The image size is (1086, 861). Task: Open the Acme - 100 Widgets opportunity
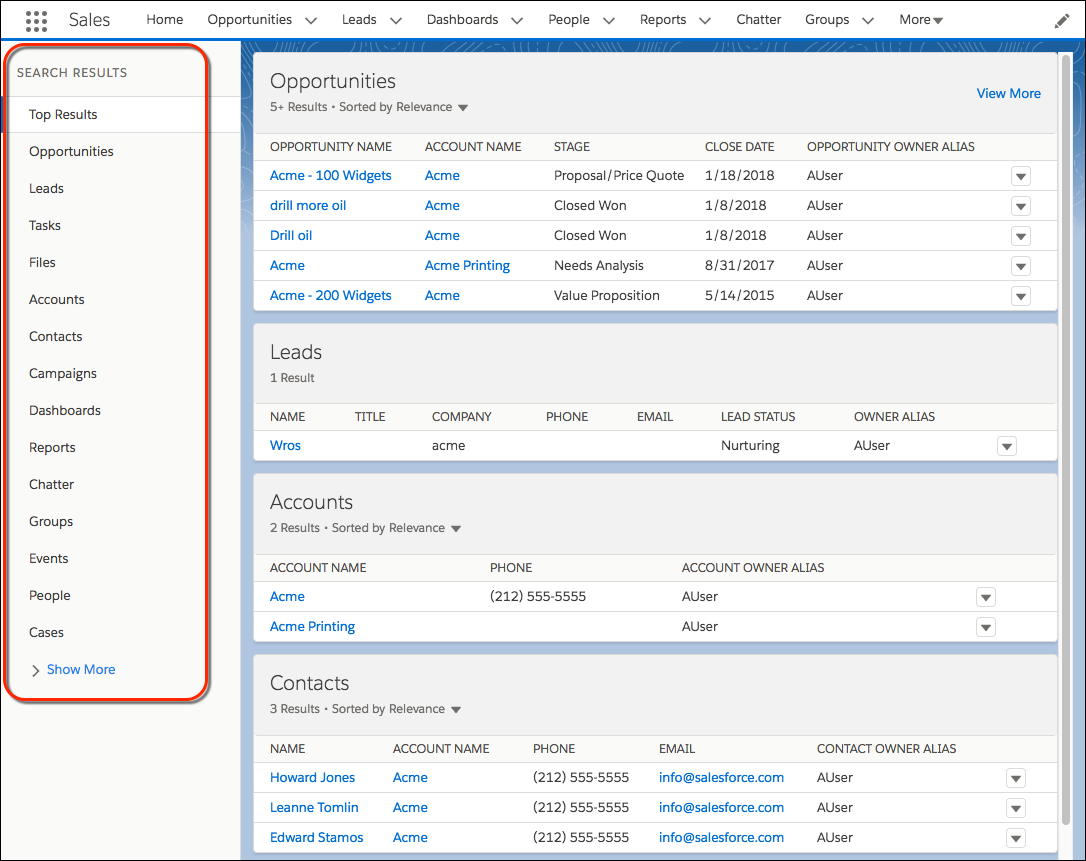pyautogui.click(x=330, y=176)
